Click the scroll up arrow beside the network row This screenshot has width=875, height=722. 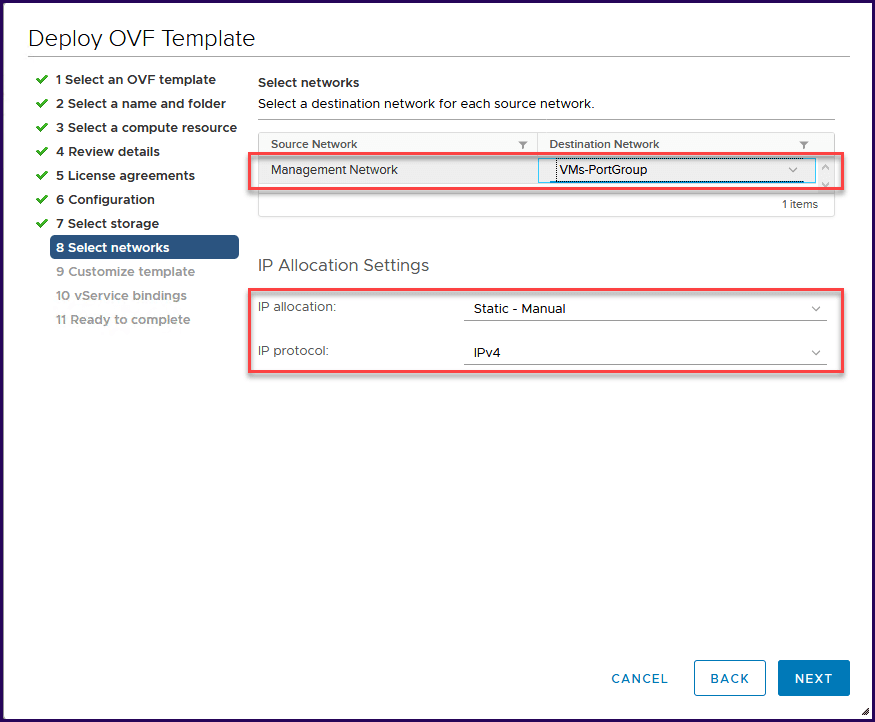tap(825, 167)
